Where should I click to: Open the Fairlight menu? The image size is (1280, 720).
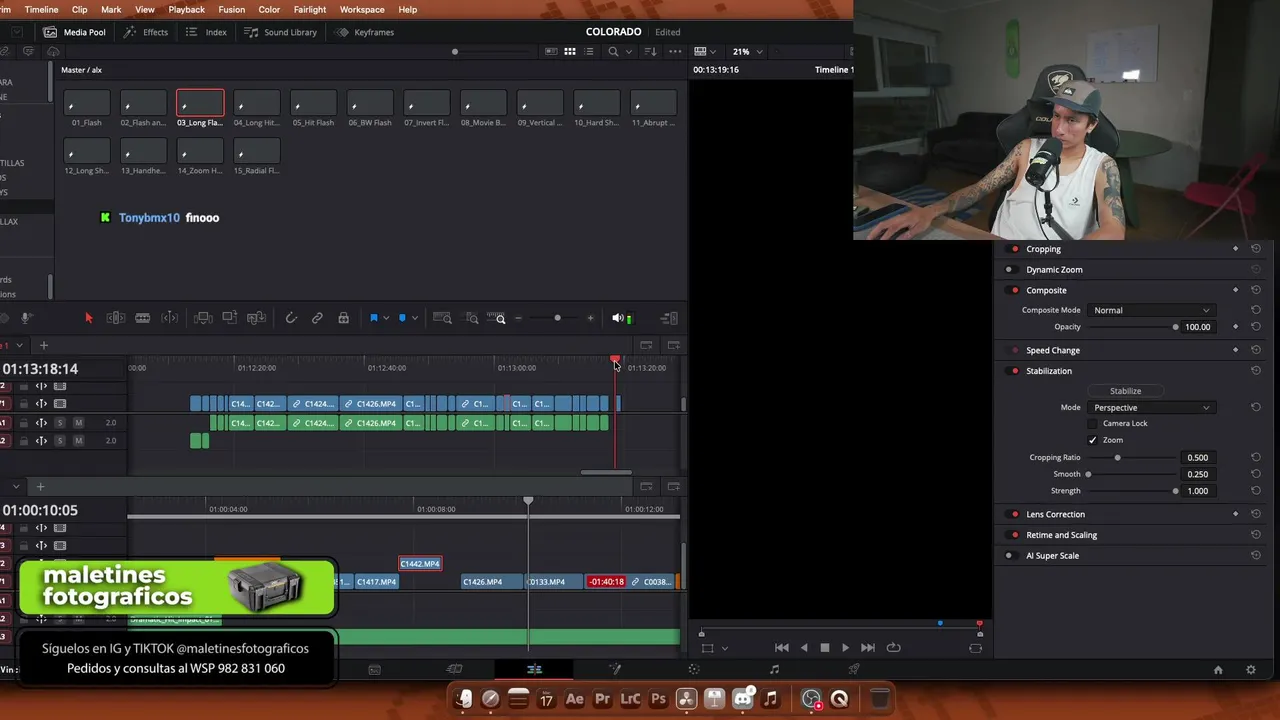point(310,9)
